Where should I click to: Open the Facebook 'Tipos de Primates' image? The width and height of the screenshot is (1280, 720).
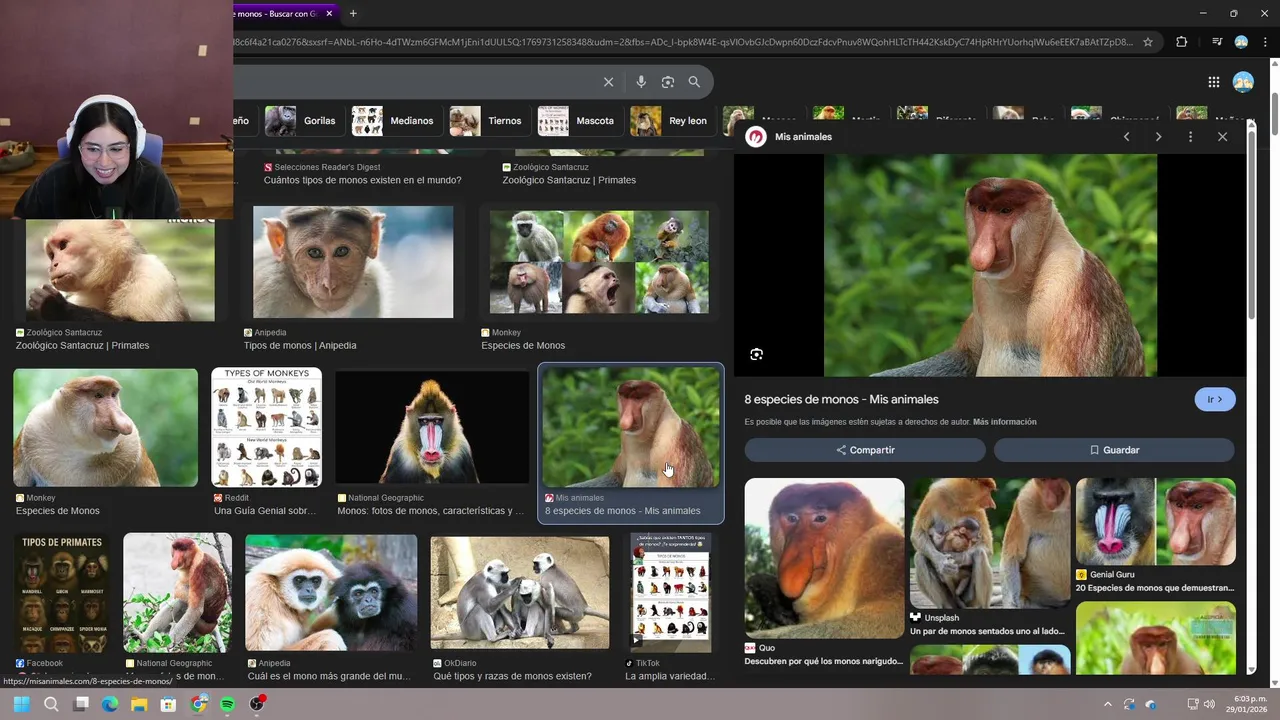[x=62, y=593]
